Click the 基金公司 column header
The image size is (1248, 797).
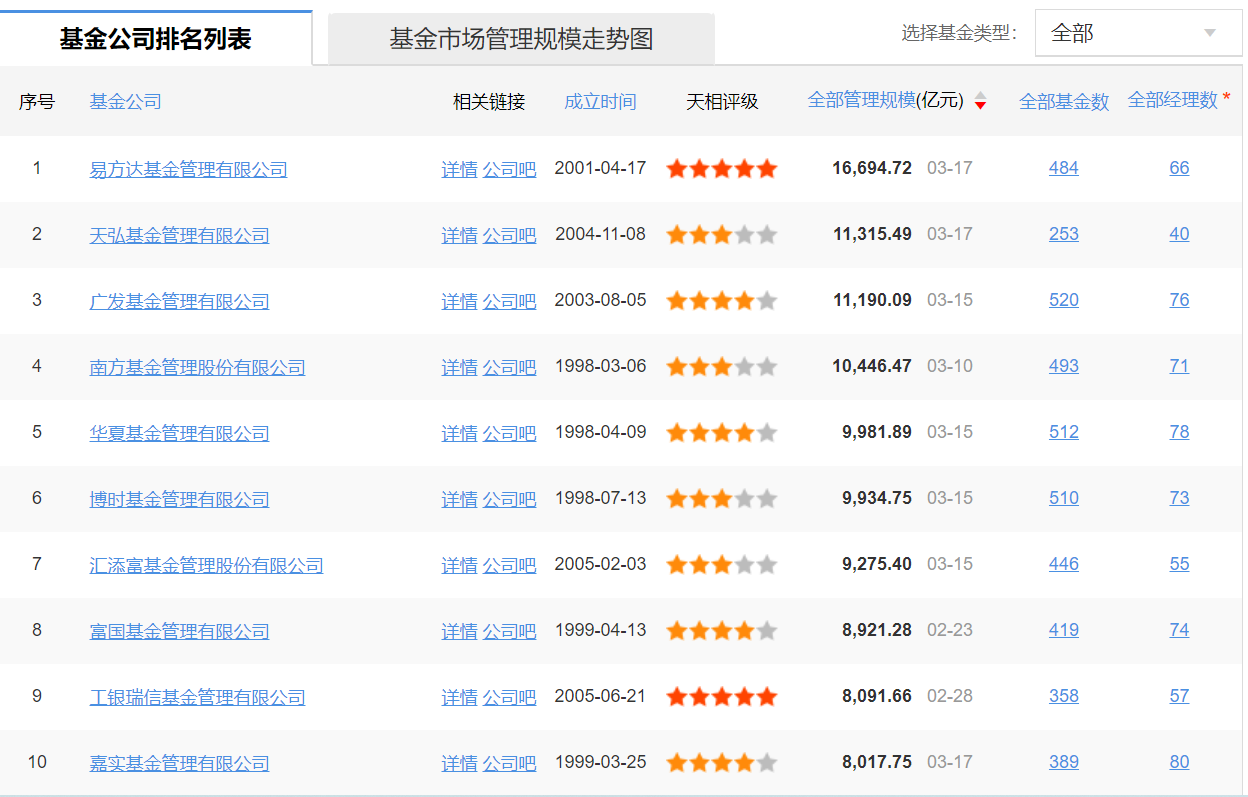click(125, 101)
